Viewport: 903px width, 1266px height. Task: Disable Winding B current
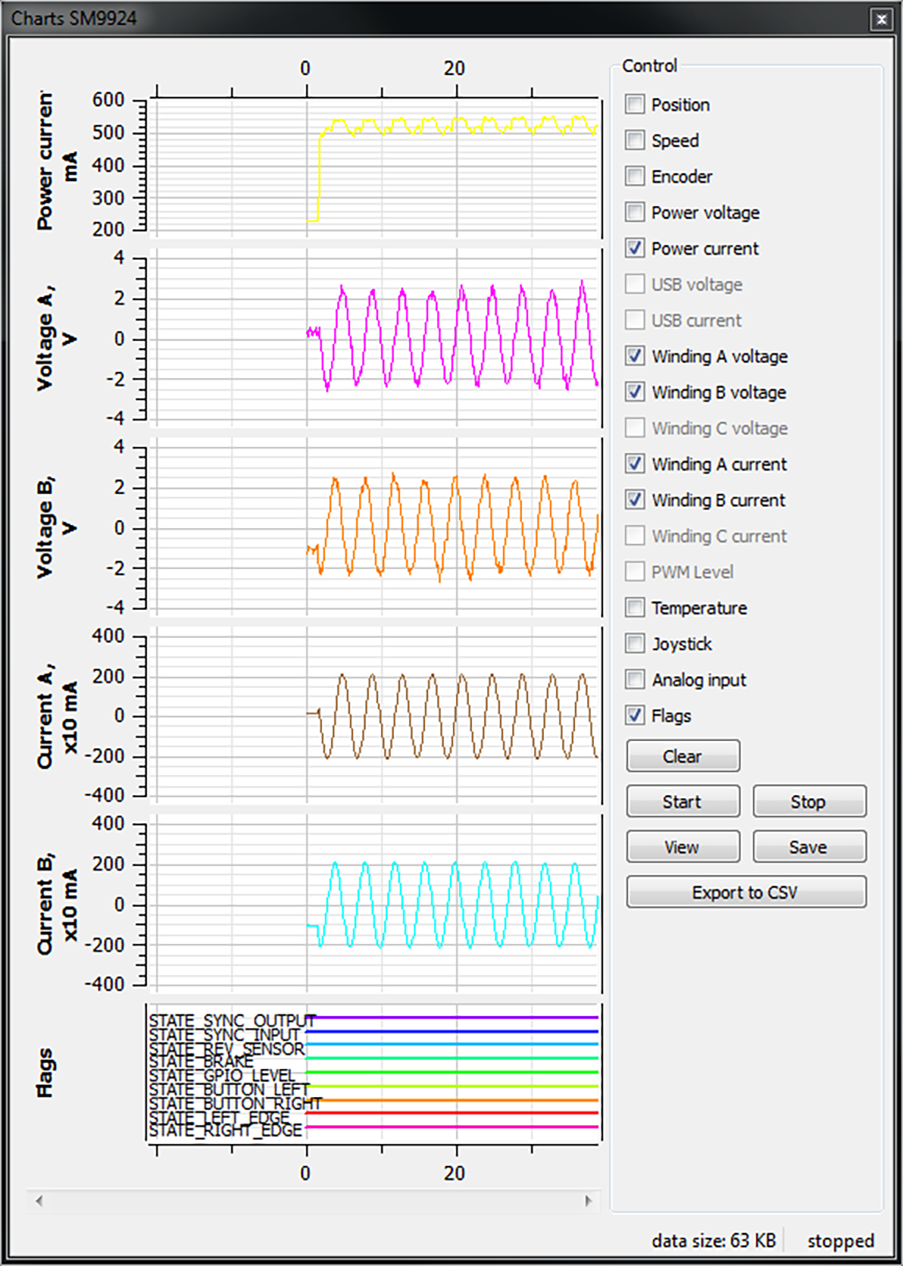[634, 500]
